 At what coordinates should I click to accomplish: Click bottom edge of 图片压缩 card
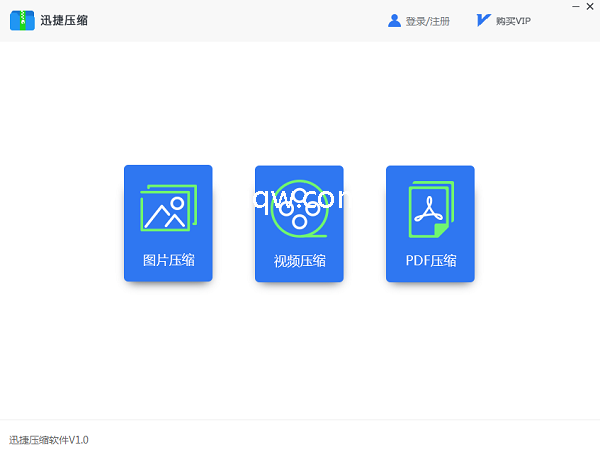(x=168, y=279)
